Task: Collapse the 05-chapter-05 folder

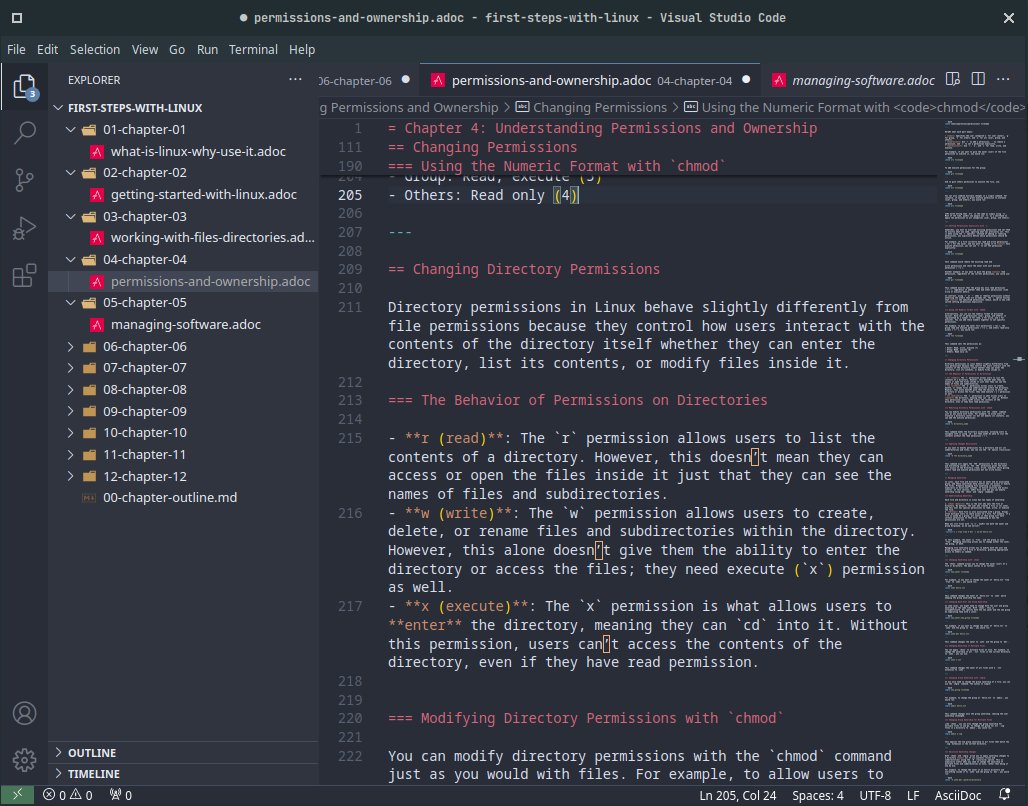Action: coord(71,302)
